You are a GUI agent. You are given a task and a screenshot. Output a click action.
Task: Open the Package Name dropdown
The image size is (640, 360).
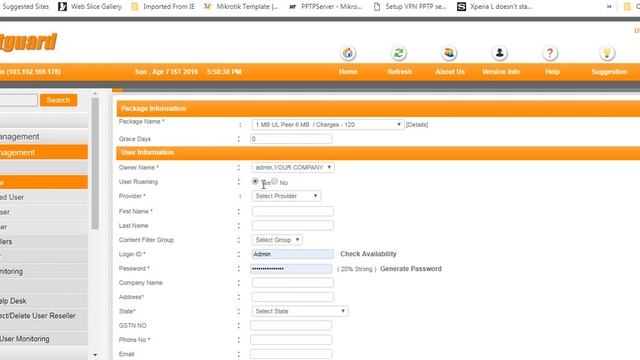tap(328, 124)
